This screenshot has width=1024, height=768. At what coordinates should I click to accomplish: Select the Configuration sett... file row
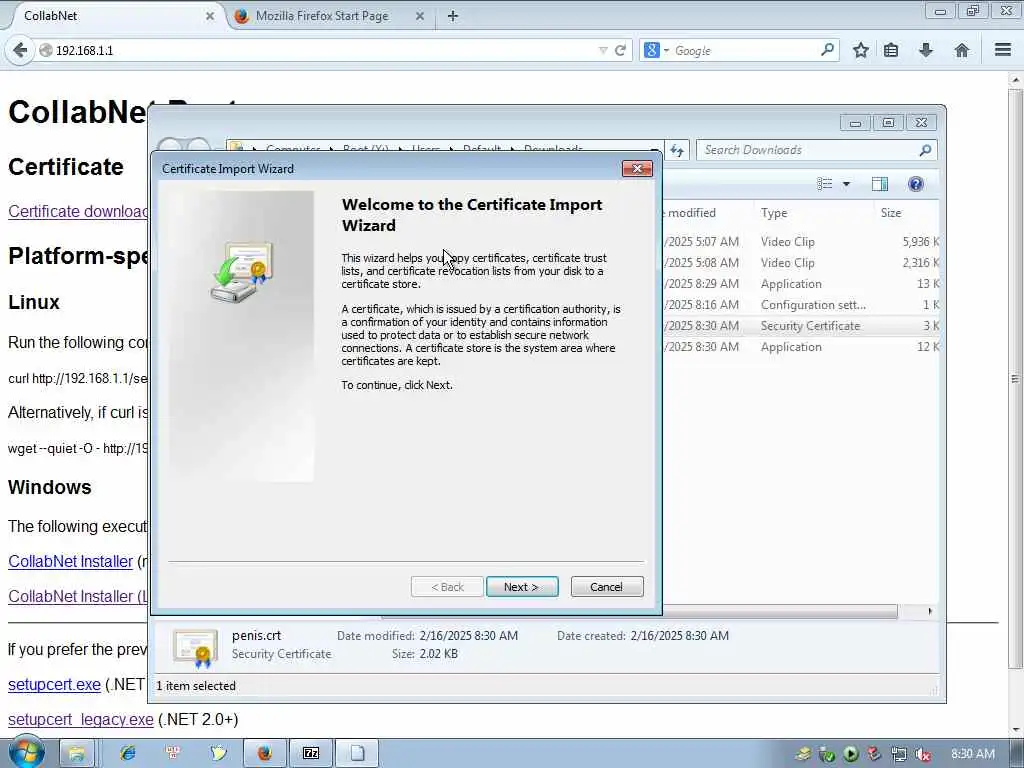tap(801, 305)
